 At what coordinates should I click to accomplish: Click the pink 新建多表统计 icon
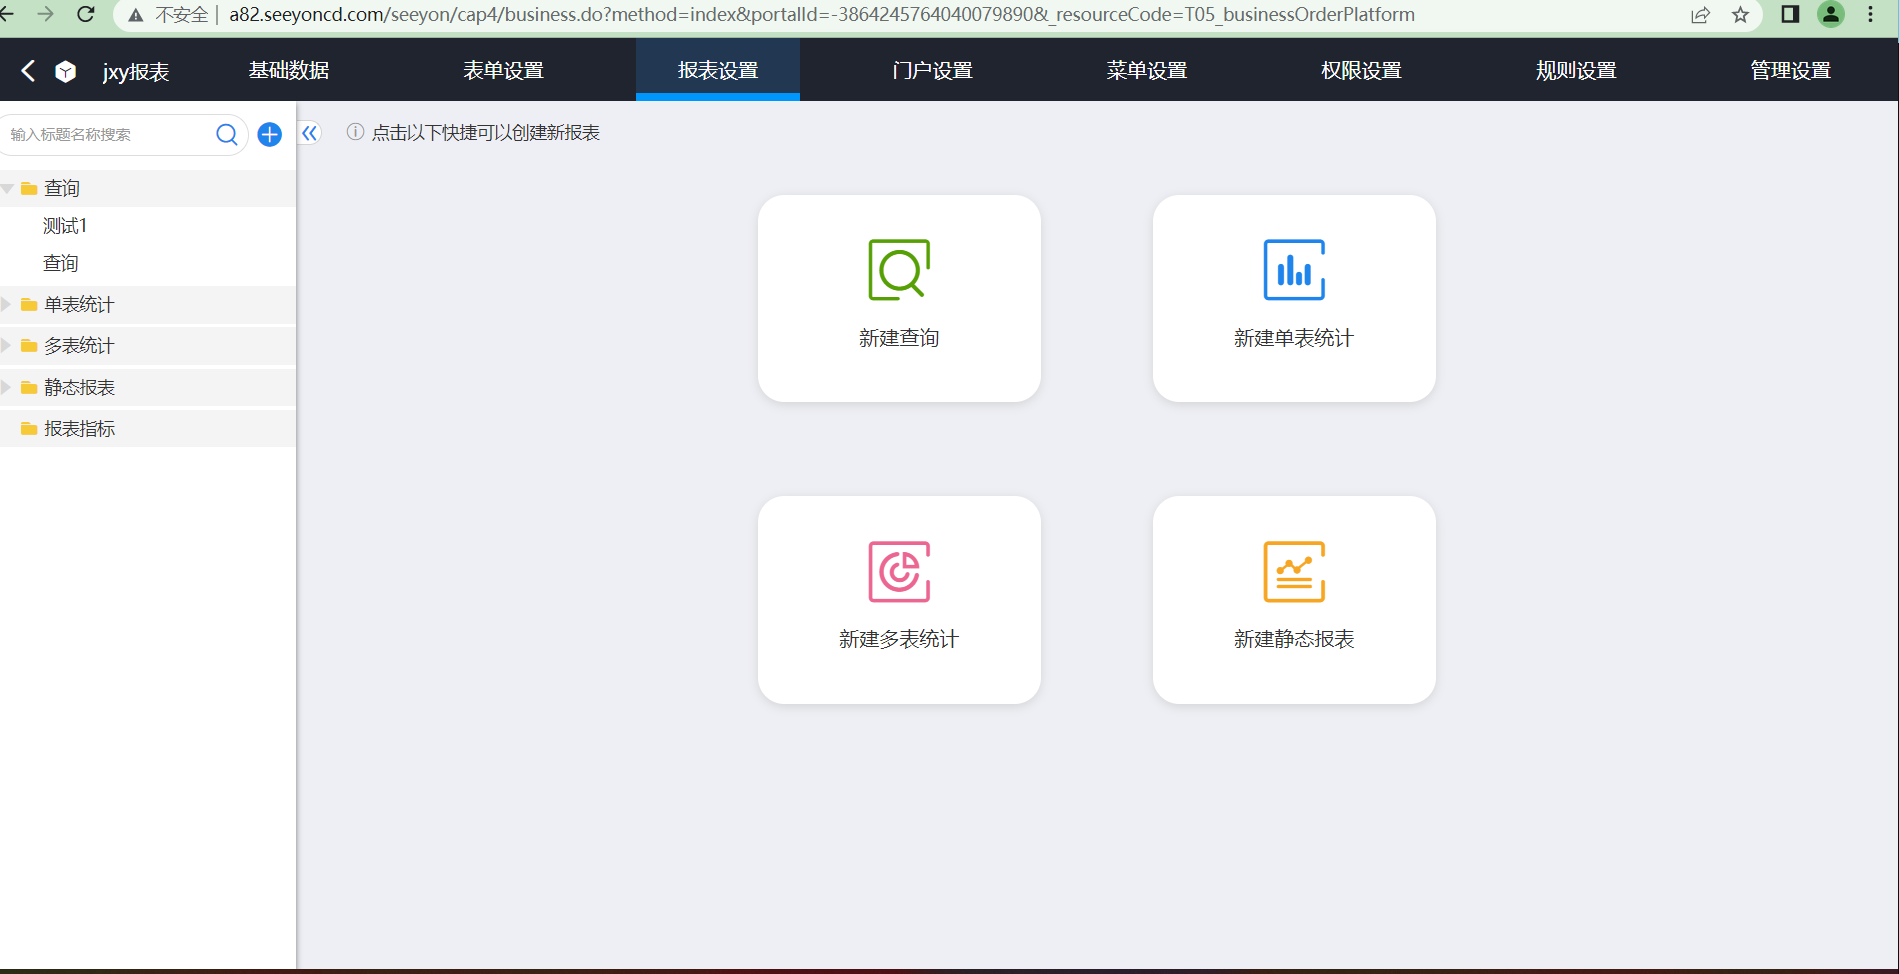pyautogui.click(x=898, y=572)
